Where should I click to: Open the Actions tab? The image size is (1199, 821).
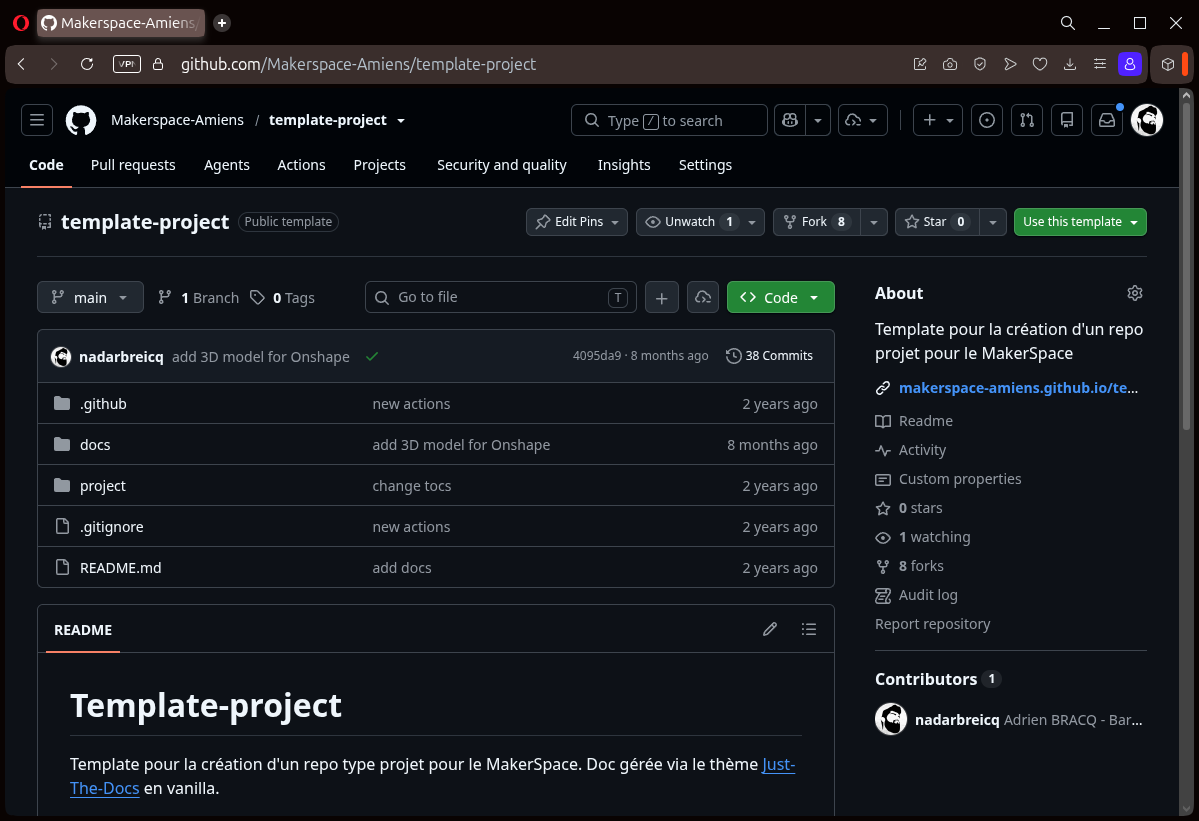[301, 165]
